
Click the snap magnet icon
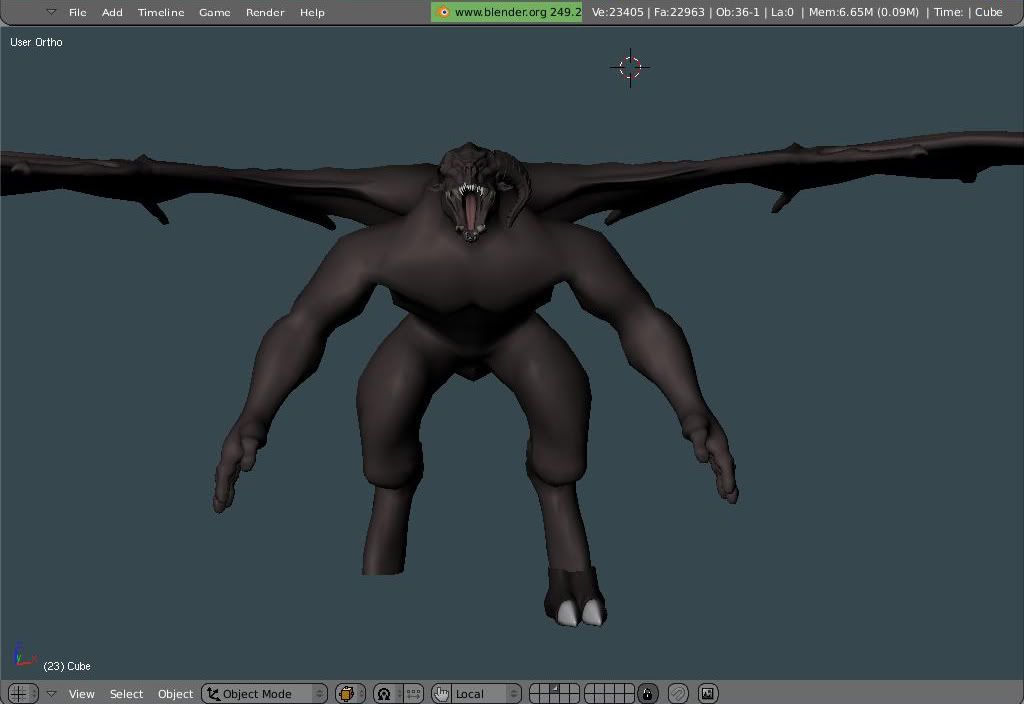678,693
